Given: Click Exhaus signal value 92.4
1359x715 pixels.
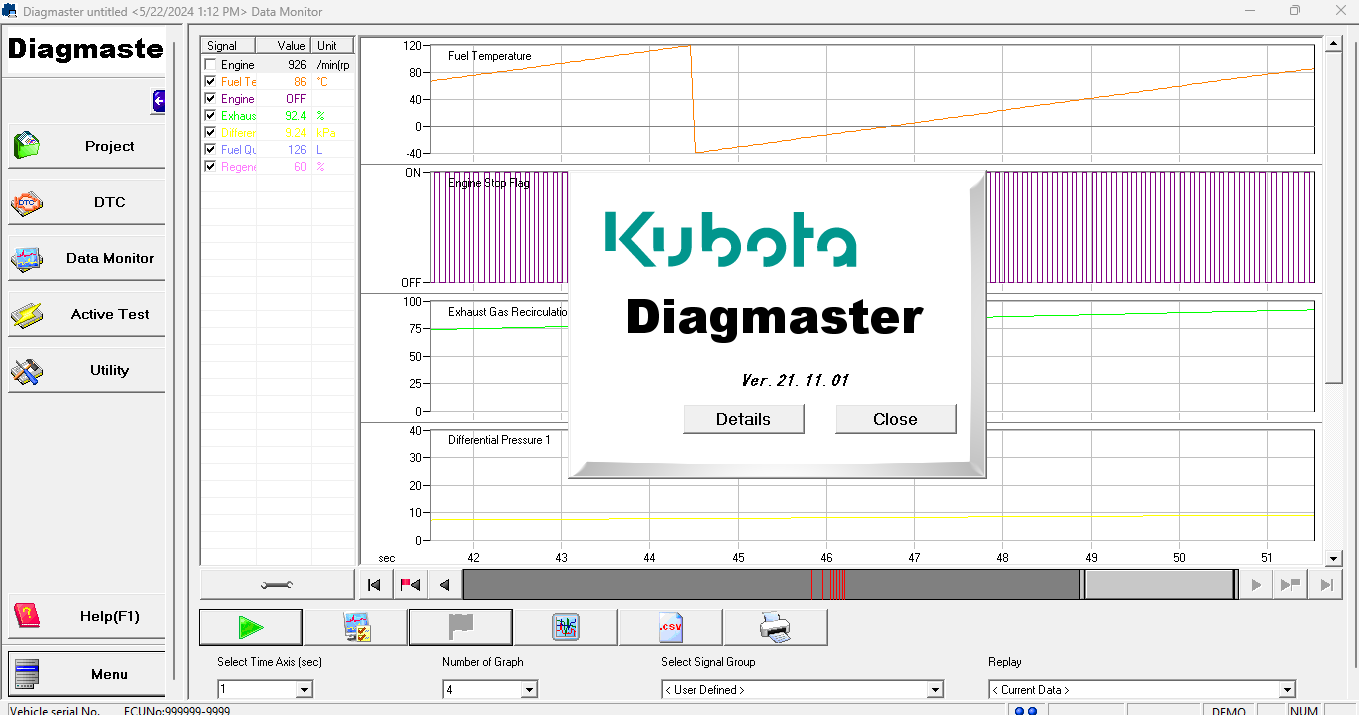Looking at the screenshot, I should coord(295,116).
